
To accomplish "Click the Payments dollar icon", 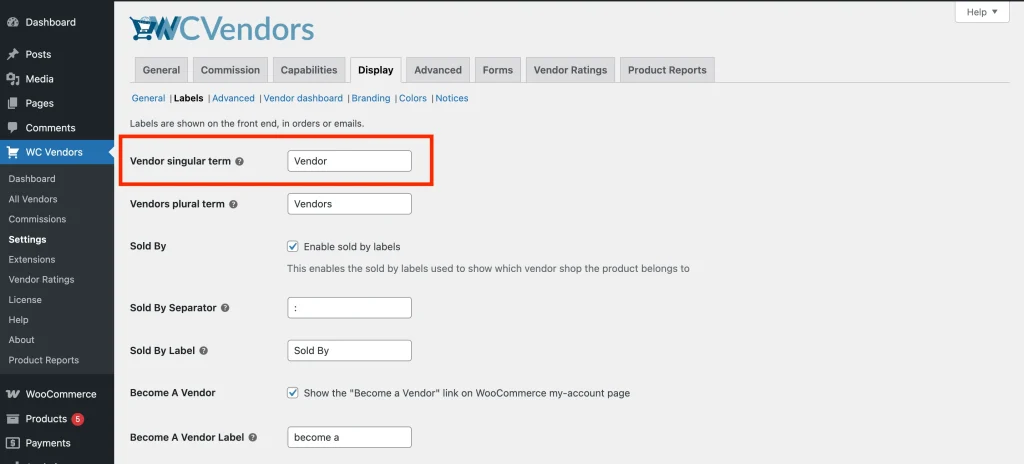I will point(12,443).
